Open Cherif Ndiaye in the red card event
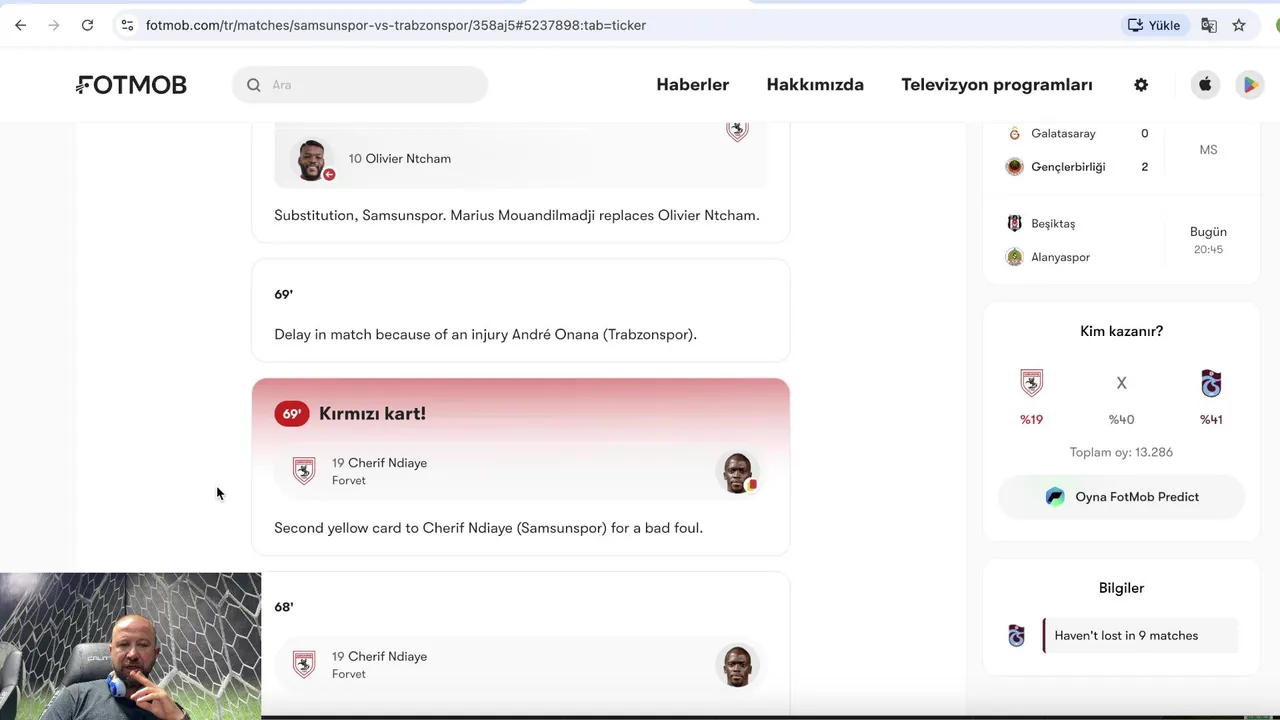The image size is (1280, 720). coord(380,463)
